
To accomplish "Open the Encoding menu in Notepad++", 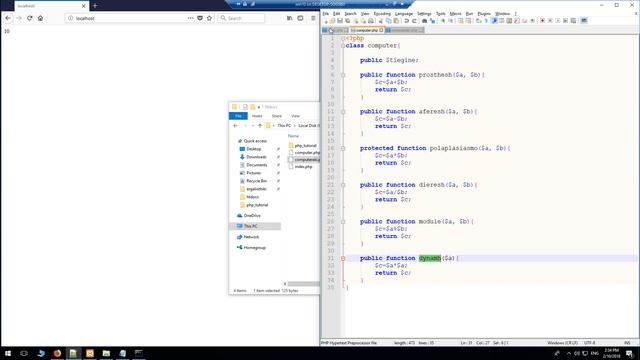I will [x=382, y=13].
